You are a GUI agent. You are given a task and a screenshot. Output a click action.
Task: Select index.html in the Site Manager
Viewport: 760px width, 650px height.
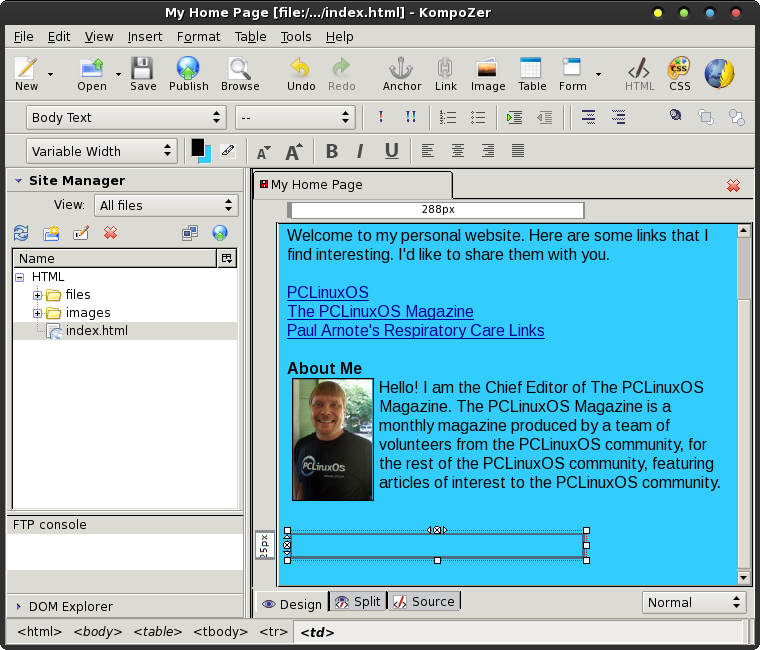click(96, 331)
